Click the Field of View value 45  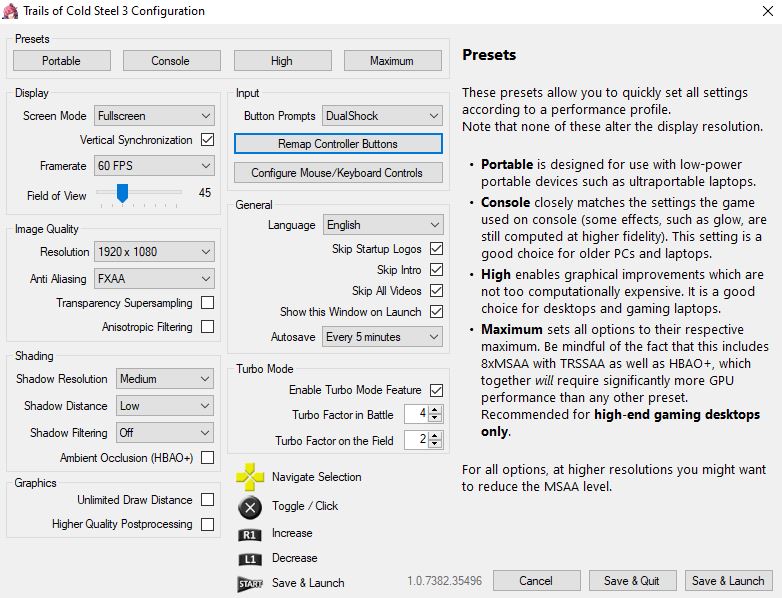tap(205, 193)
